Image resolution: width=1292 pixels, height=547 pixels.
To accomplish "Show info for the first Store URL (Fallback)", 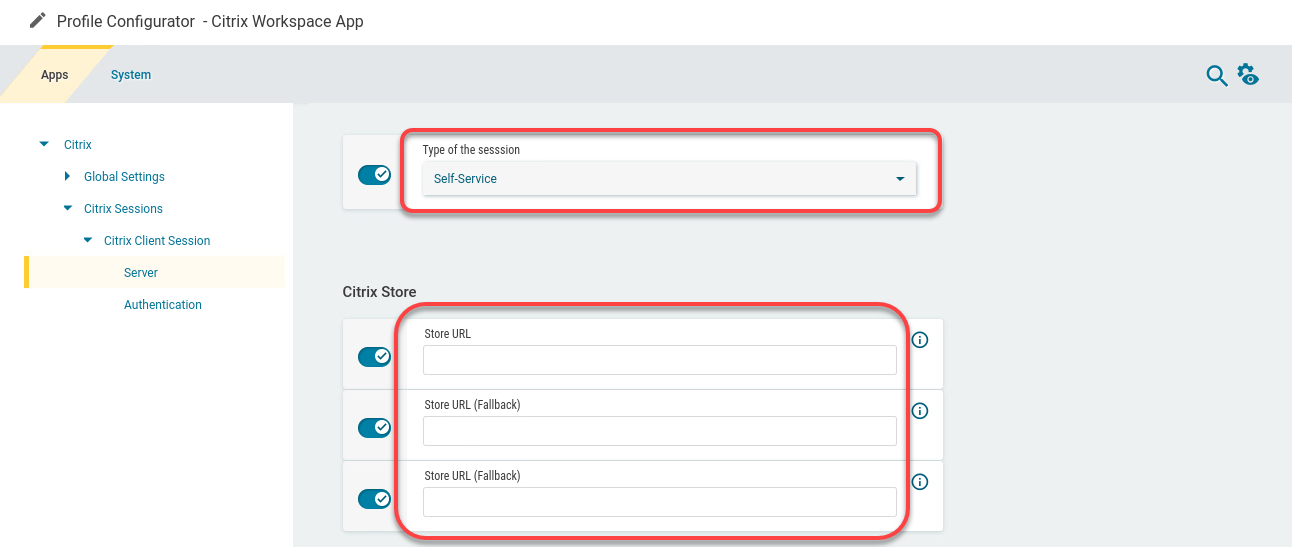I will [920, 411].
